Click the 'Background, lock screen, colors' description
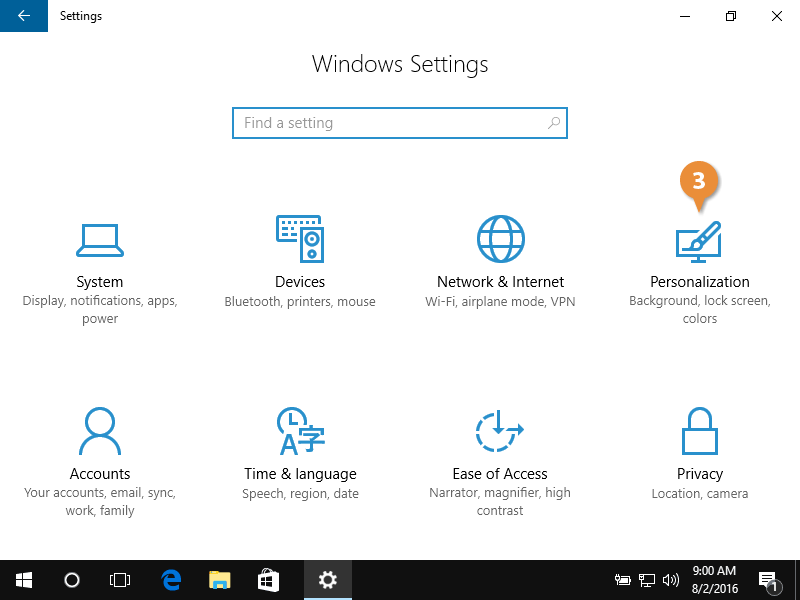Viewport: 800px width, 600px height. tap(700, 310)
